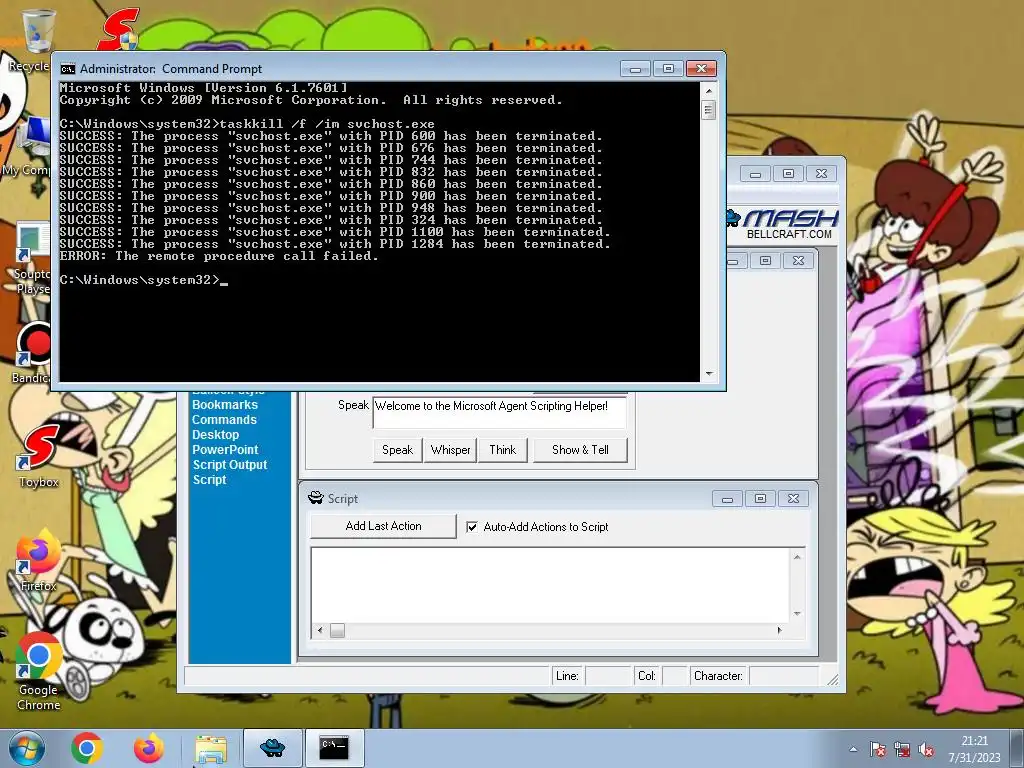Open Desktop in the blue sidebar
Image resolution: width=1024 pixels, height=768 pixels.
click(216, 435)
